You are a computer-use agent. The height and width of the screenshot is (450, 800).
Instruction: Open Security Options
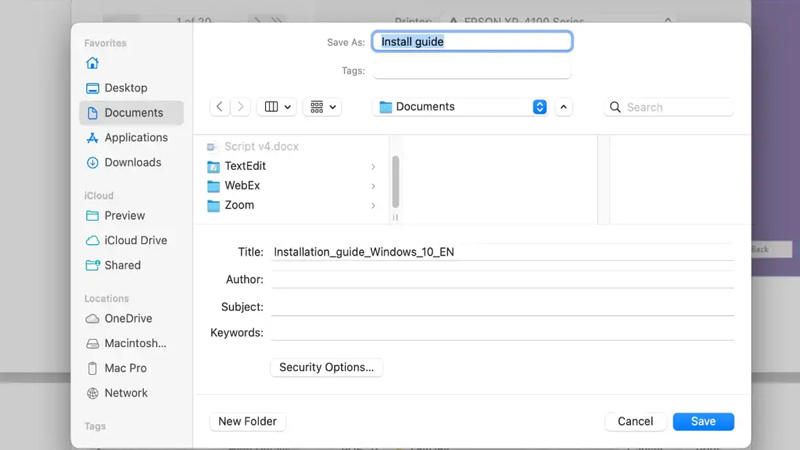pos(326,368)
